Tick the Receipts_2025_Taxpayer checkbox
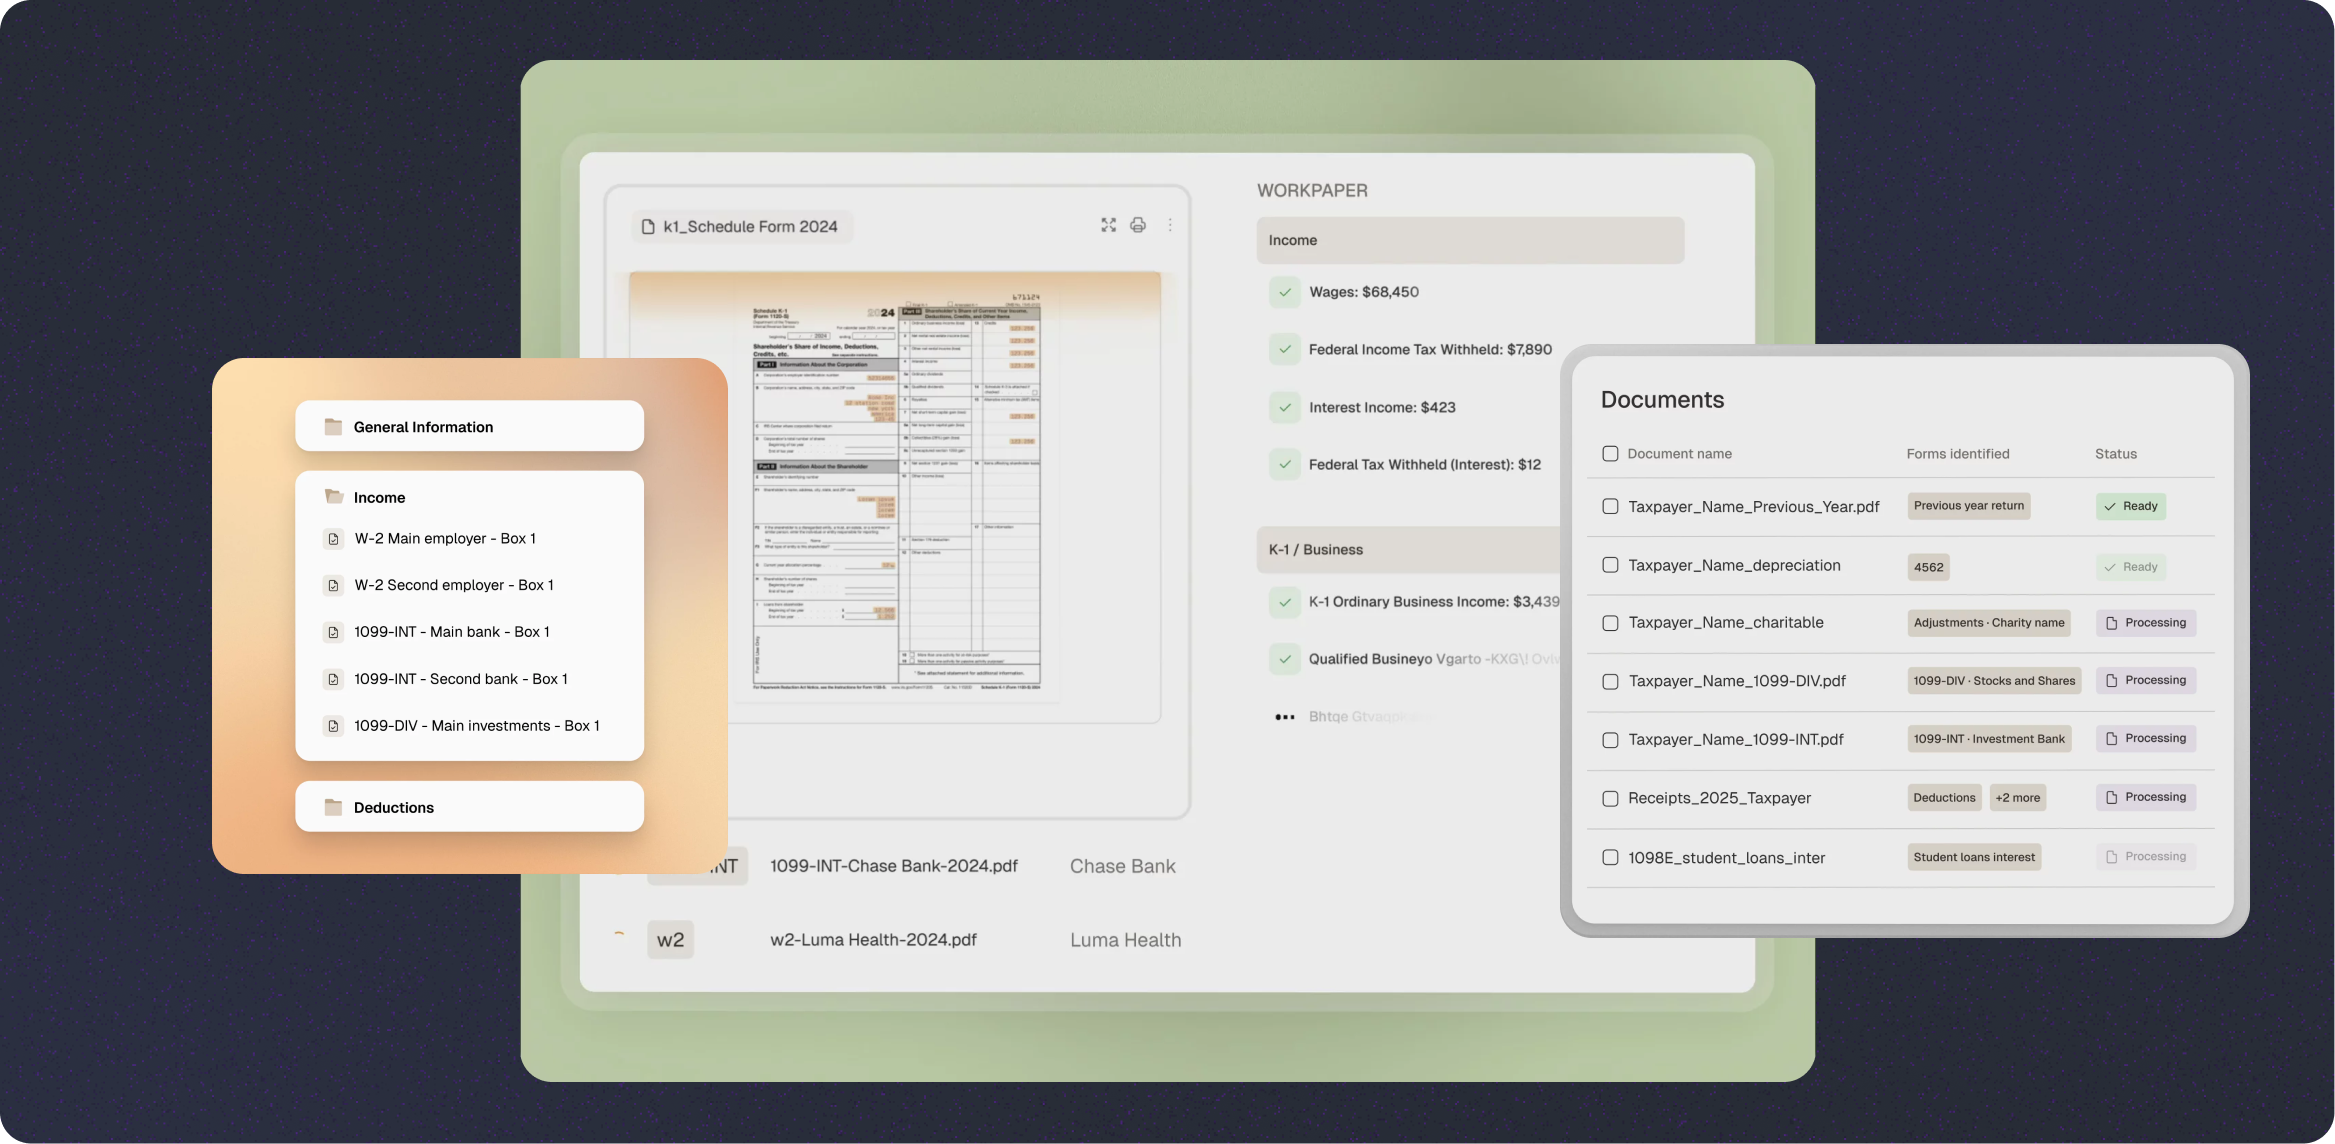This screenshot has height=1144, width=2335. [x=1610, y=798]
